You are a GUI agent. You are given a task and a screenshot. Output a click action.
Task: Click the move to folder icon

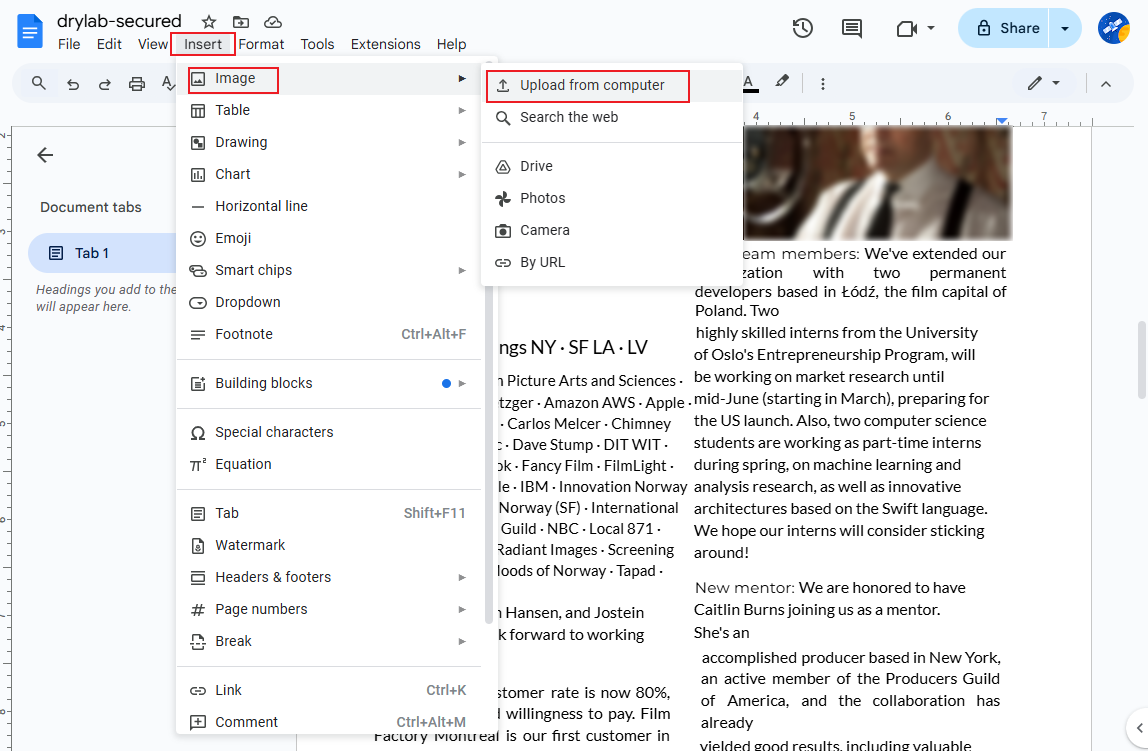point(241,22)
